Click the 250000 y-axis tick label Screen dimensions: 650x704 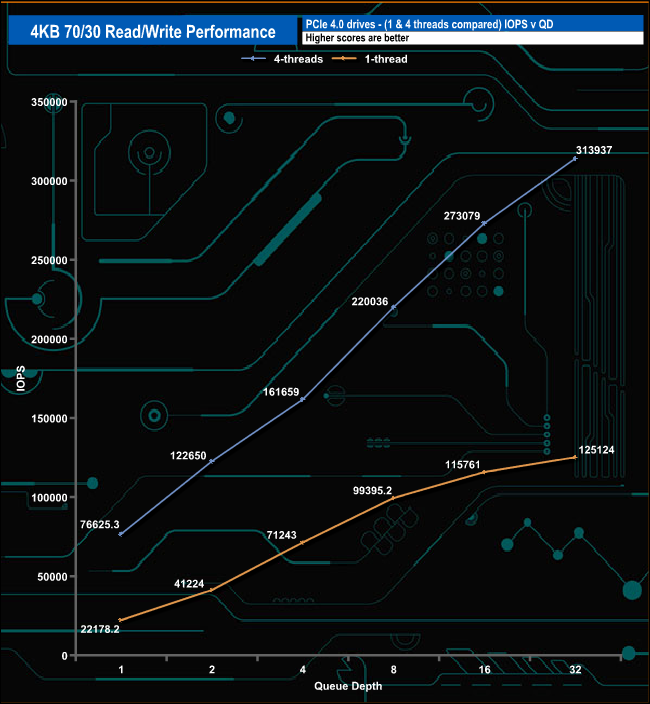coord(49,260)
